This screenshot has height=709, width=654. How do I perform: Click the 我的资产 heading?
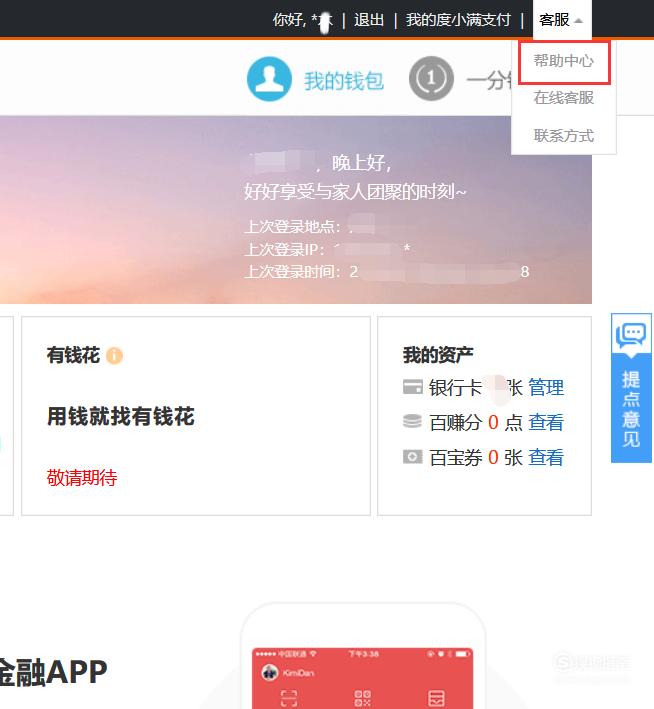click(x=438, y=355)
